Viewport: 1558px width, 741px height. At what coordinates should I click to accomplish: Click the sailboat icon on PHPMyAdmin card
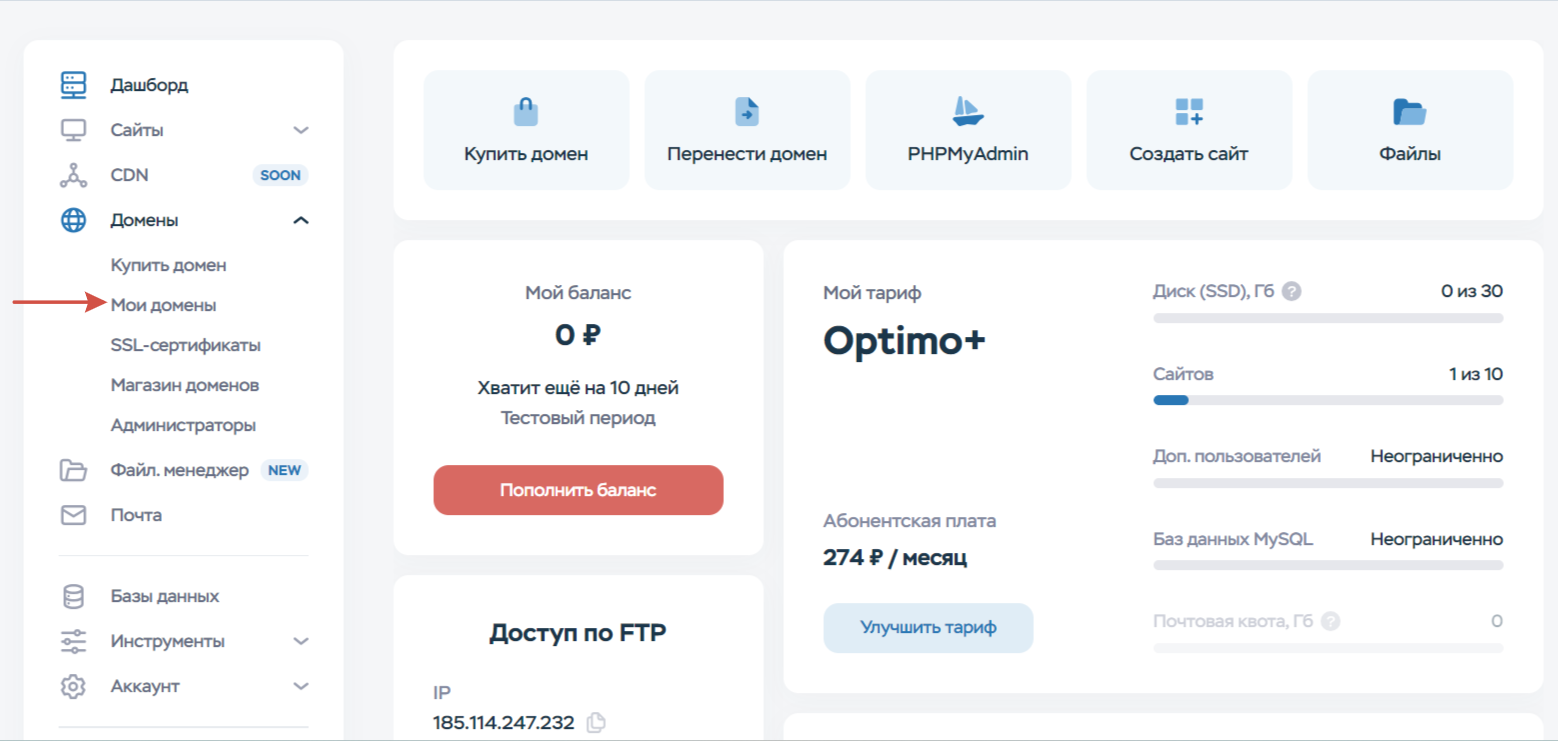(x=968, y=111)
